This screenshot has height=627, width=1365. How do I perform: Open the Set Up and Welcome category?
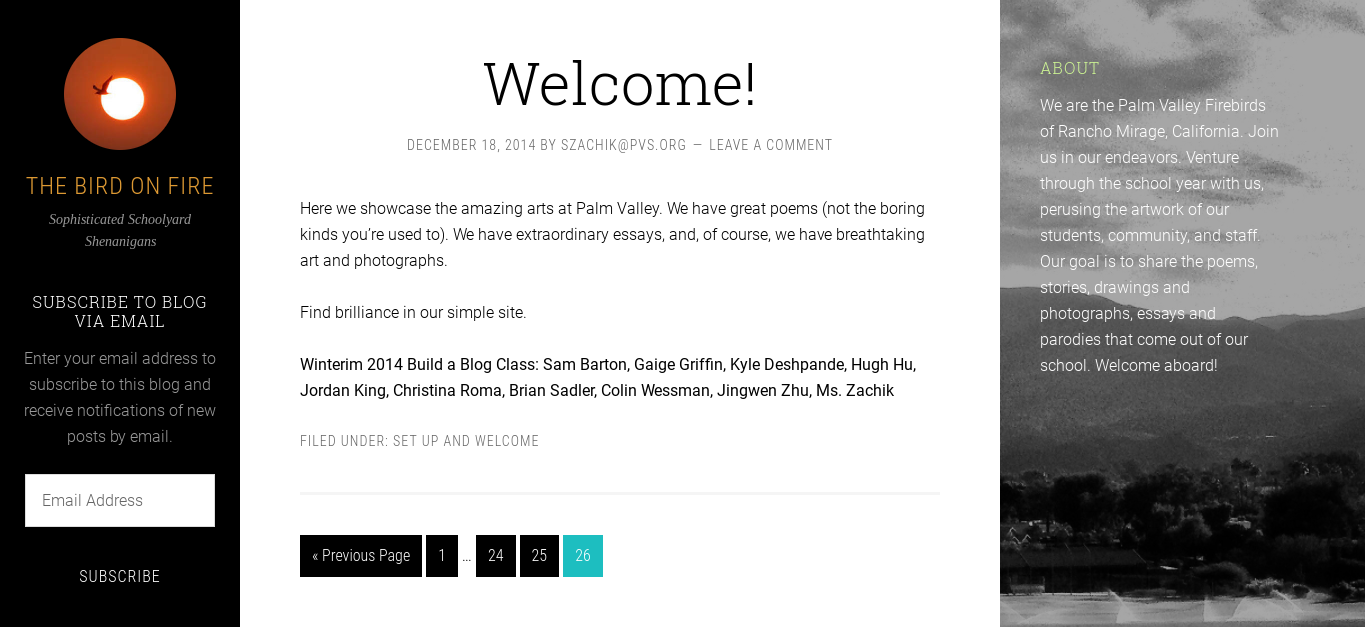pyautogui.click(x=466, y=441)
